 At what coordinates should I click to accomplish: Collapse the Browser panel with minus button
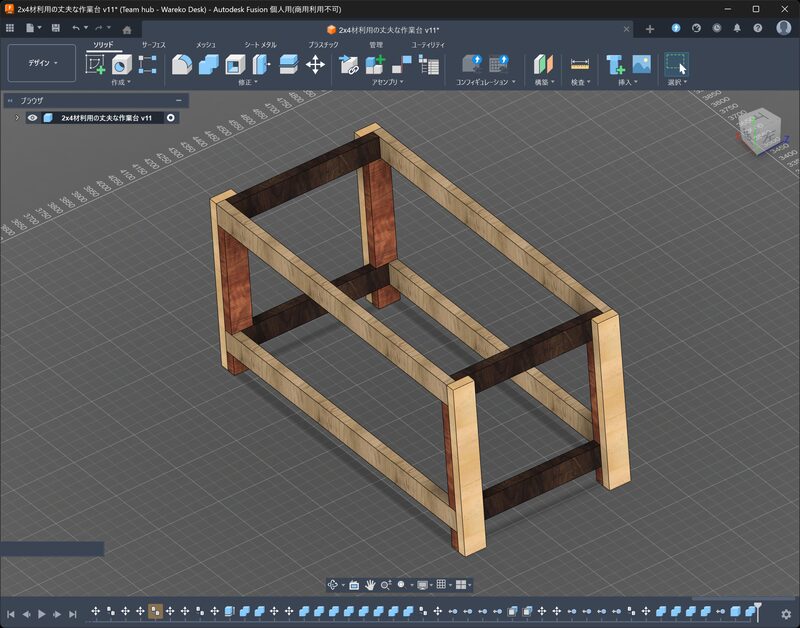(x=178, y=100)
